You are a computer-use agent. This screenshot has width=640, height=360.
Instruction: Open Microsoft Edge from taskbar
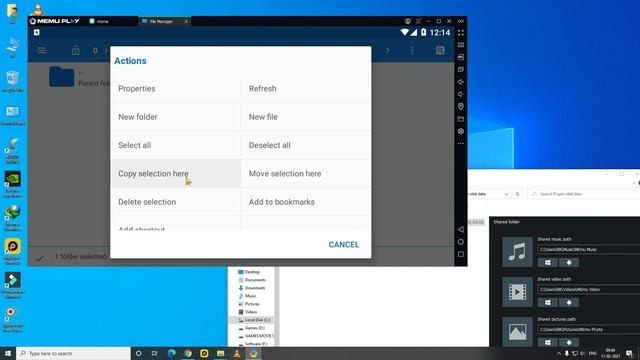click(x=171, y=353)
